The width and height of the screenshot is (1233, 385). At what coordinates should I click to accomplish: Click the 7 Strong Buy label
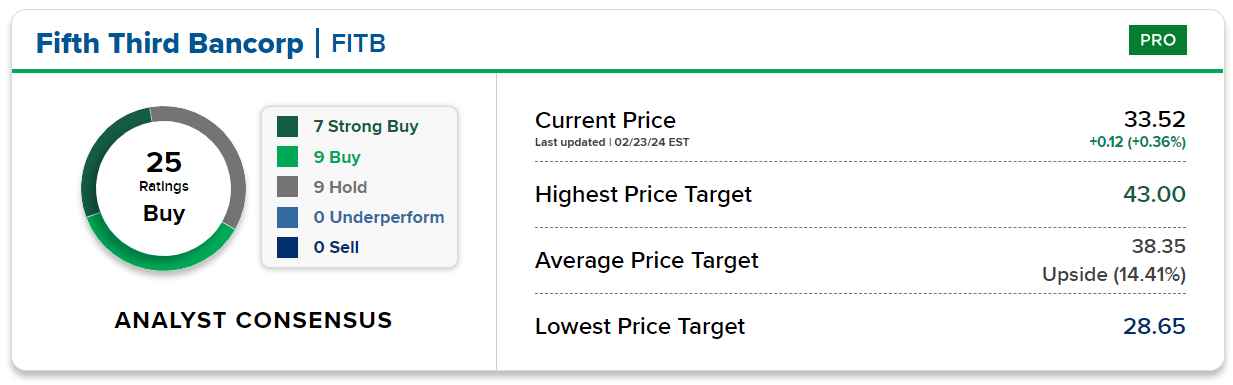366,127
